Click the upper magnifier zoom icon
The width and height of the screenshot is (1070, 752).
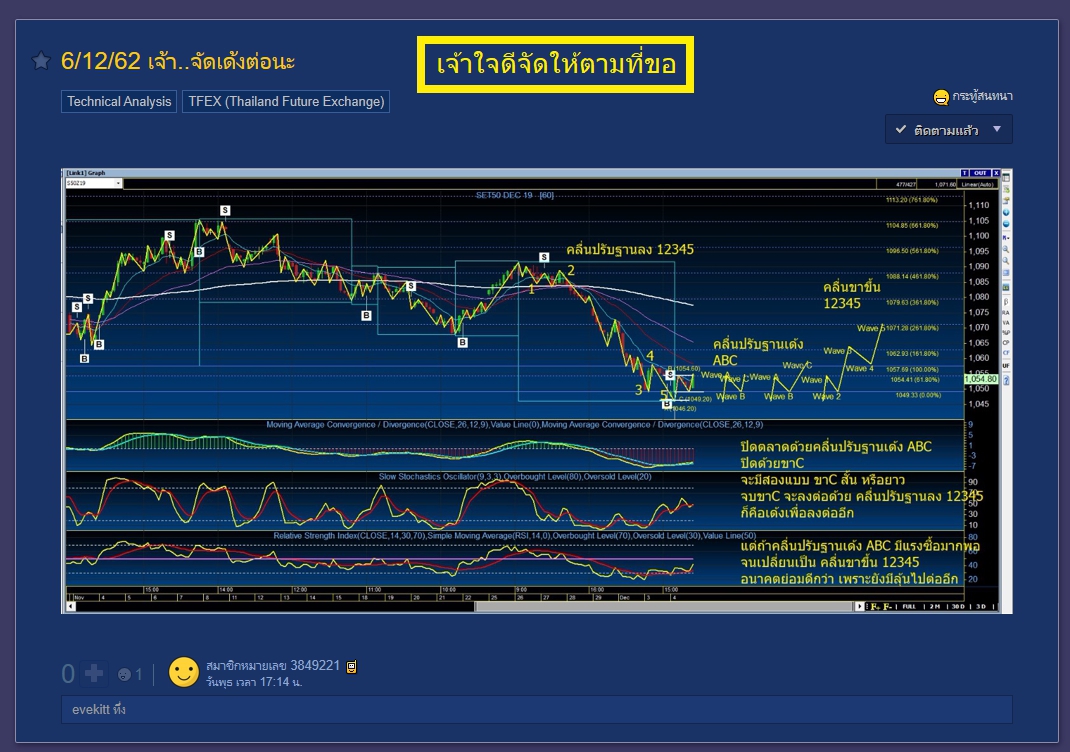1006,249
